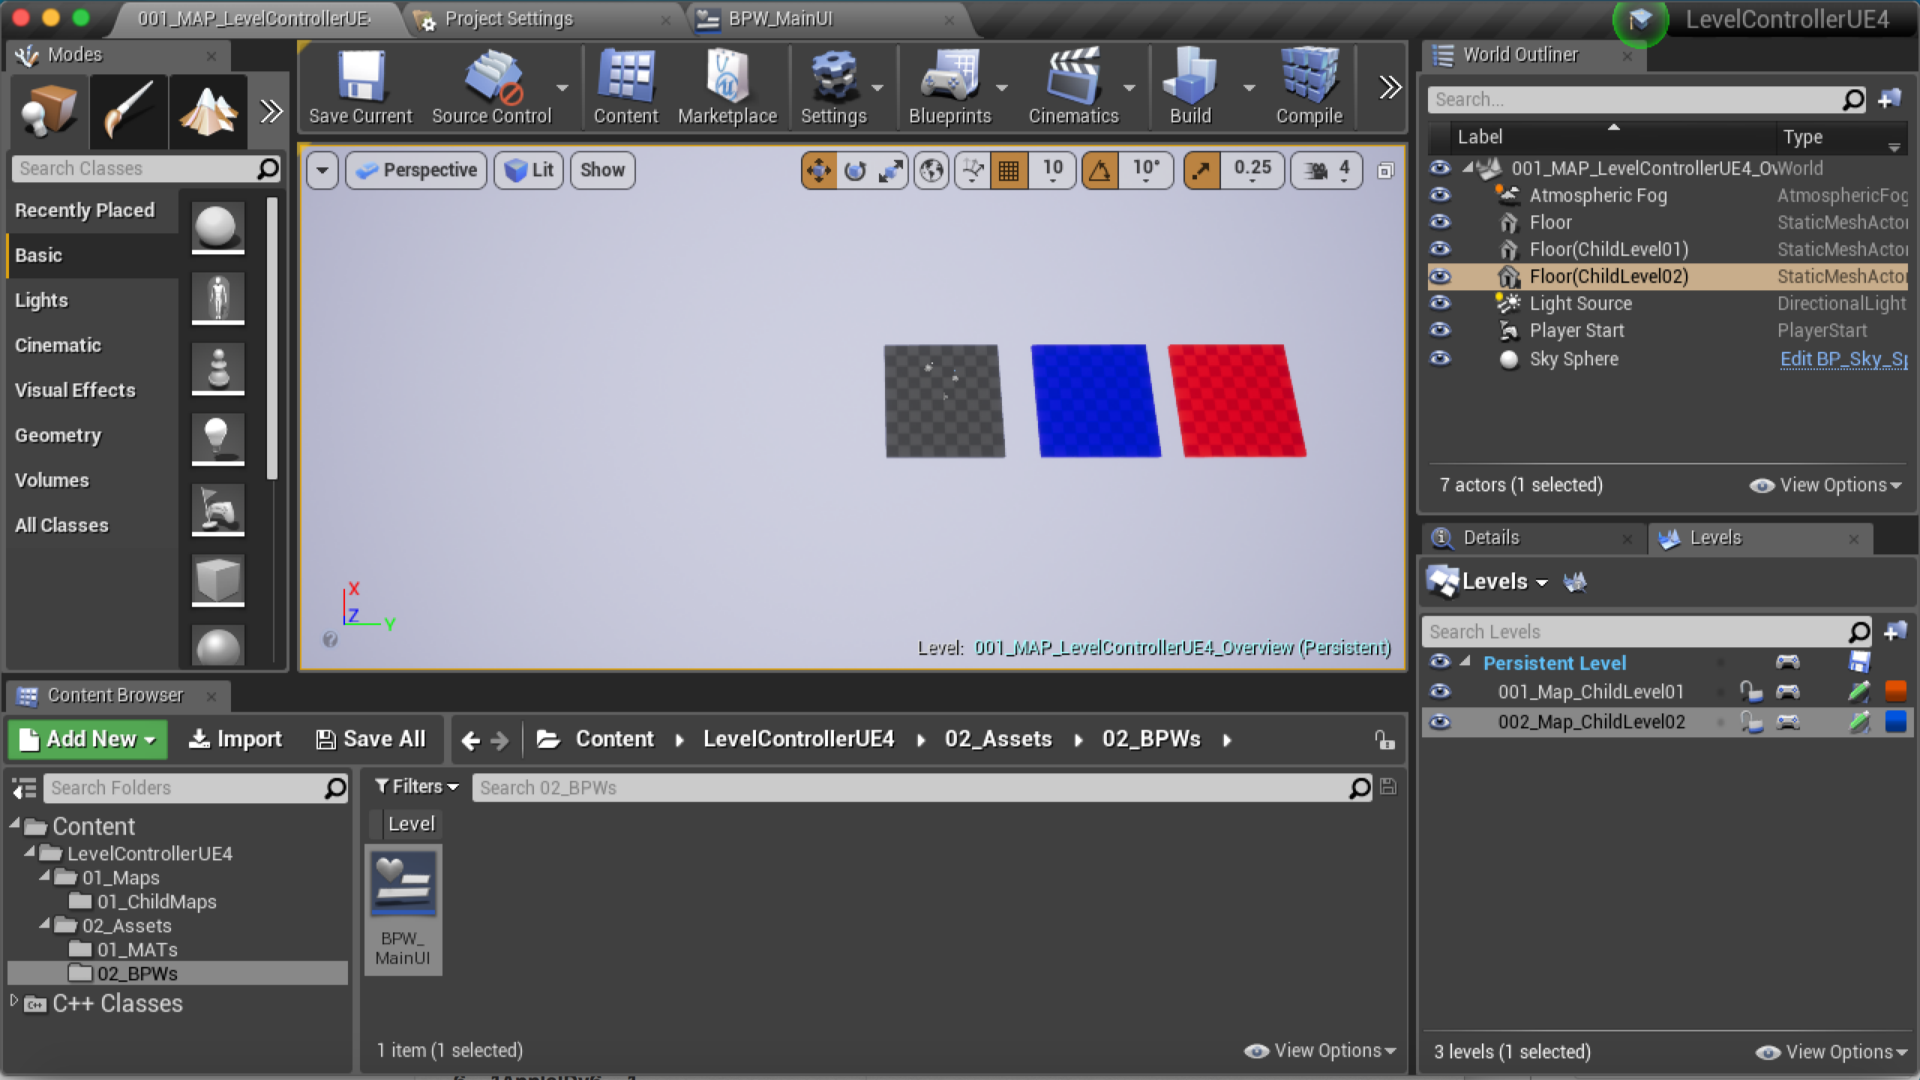Open the Edit BP_Sky_Sphere link
The width and height of the screenshot is (1920, 1080).
[x=1843, y=359]
